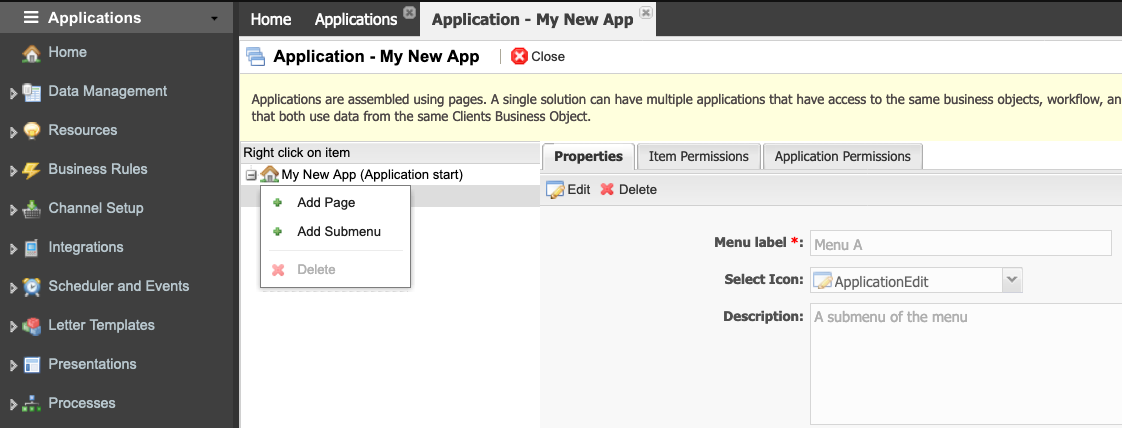Viewport: 1122px width, 428px height.
Task: Collapse the My New App tree node
Action: [x=250, y=175]
